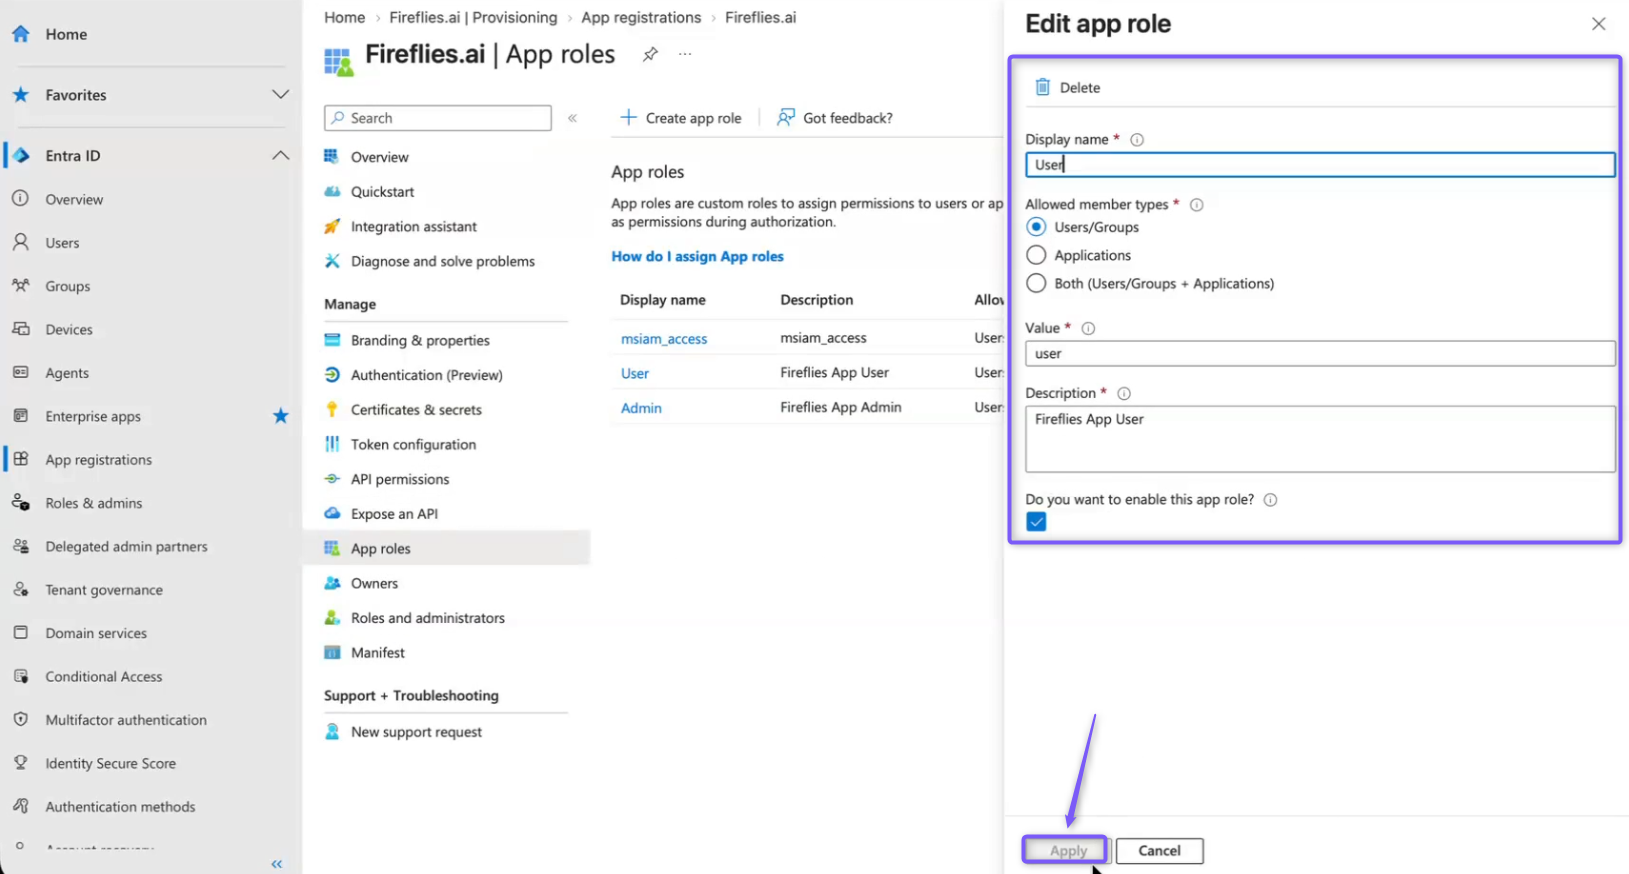Choose Both (Users/Groups + Applications) option
Viewport: 1629px width, 874px height.
[x=1036, y=283]
